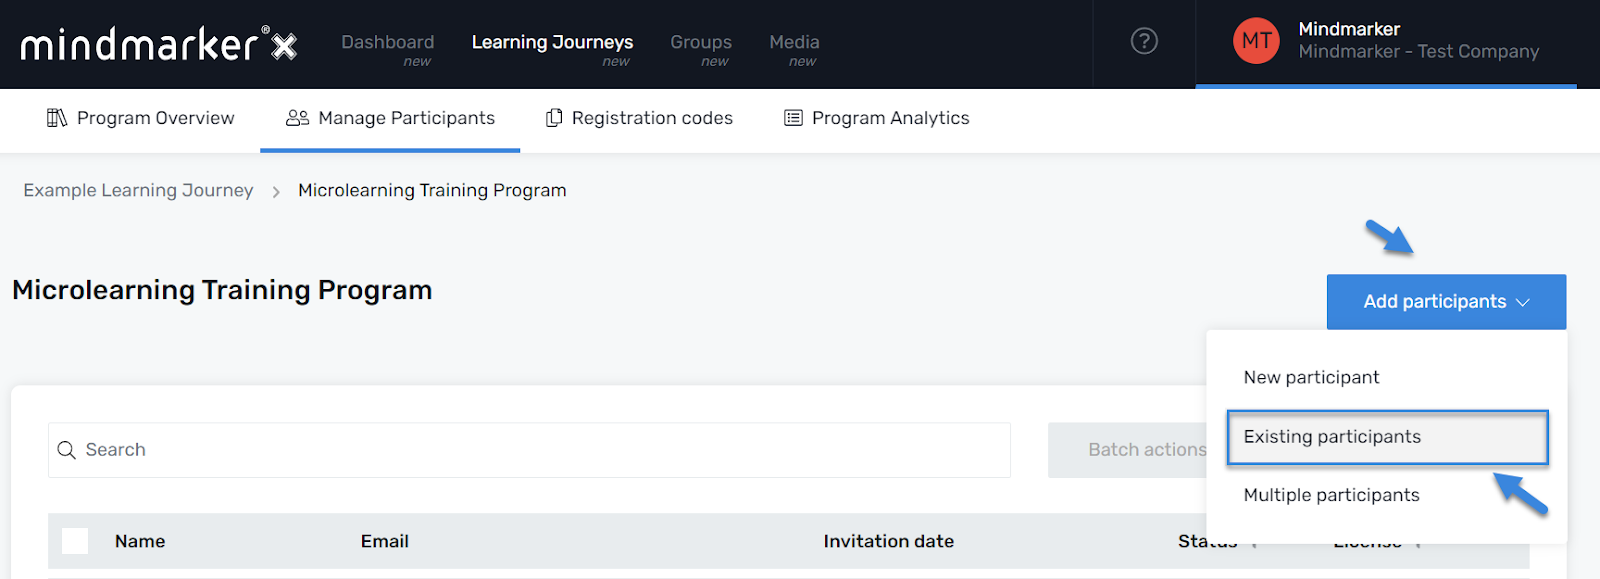Open the Batch actions dropdown

(1128, 450)
